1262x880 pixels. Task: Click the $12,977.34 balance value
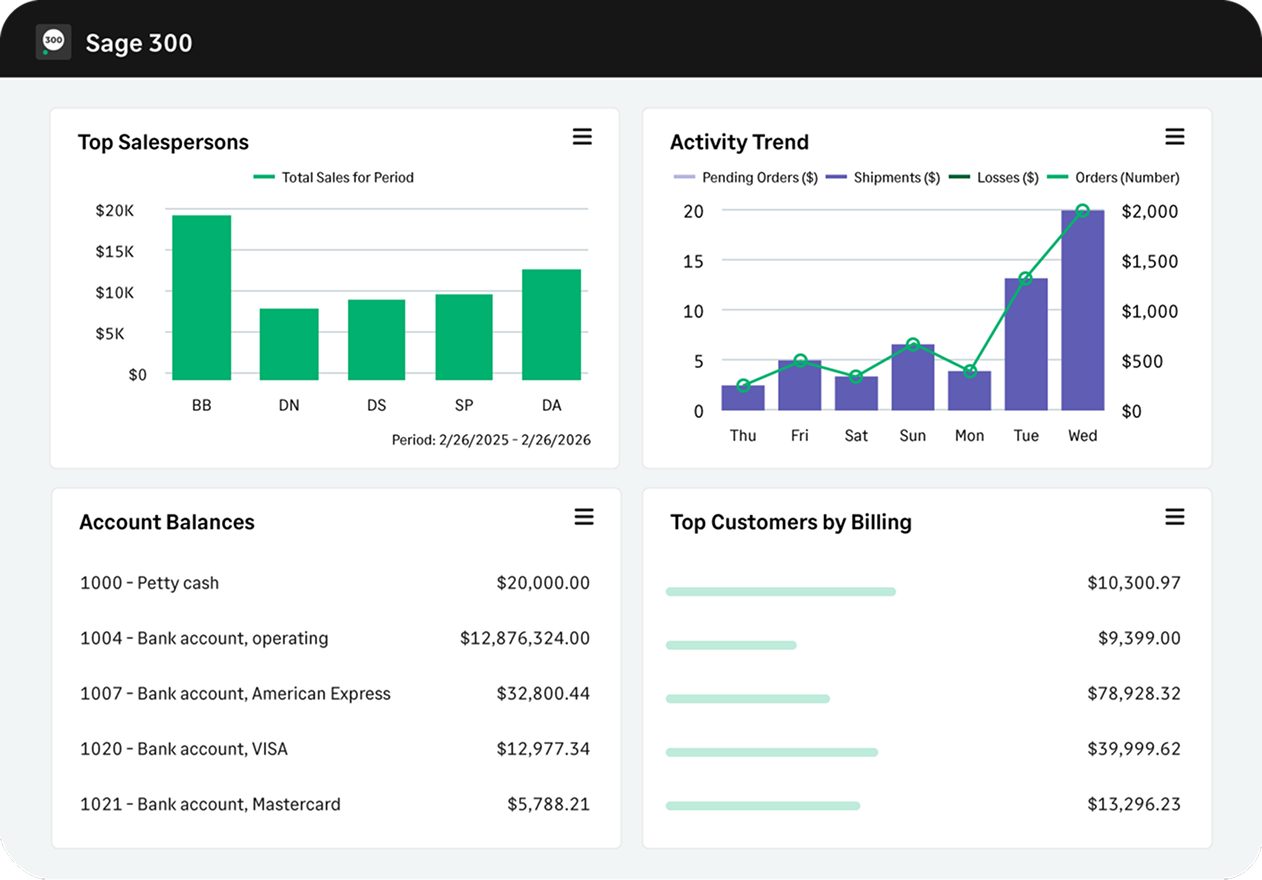pos(543,749)
